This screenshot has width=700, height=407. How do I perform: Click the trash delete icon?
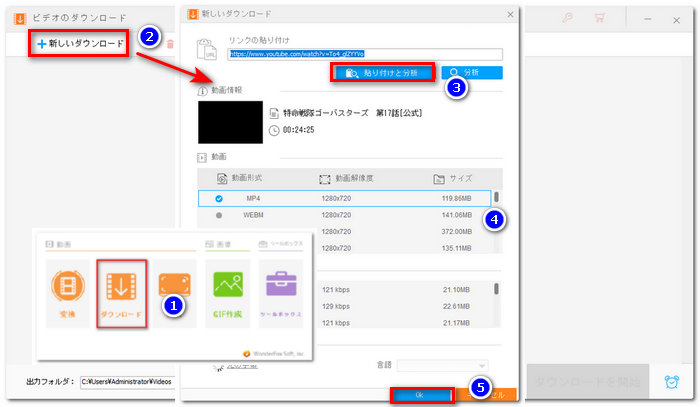click(171, 44)
